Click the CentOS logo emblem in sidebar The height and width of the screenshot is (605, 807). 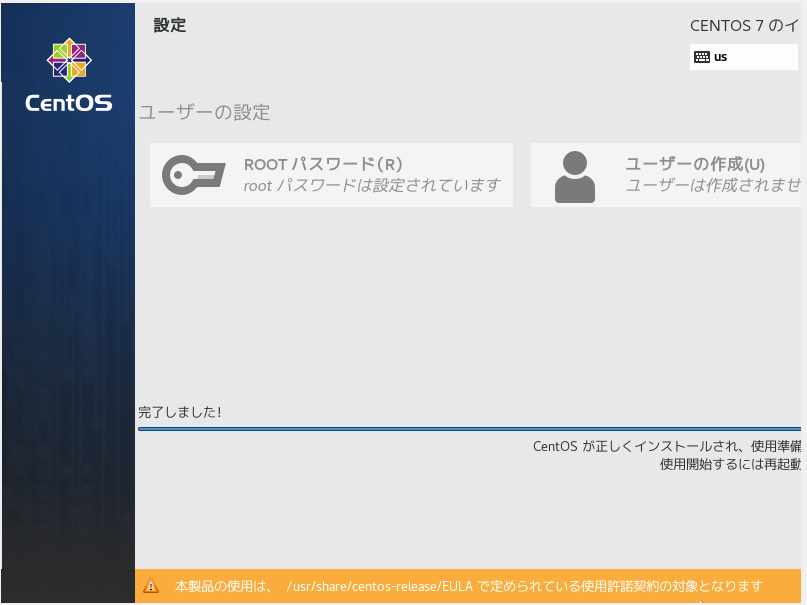click(x=69, y=60)
